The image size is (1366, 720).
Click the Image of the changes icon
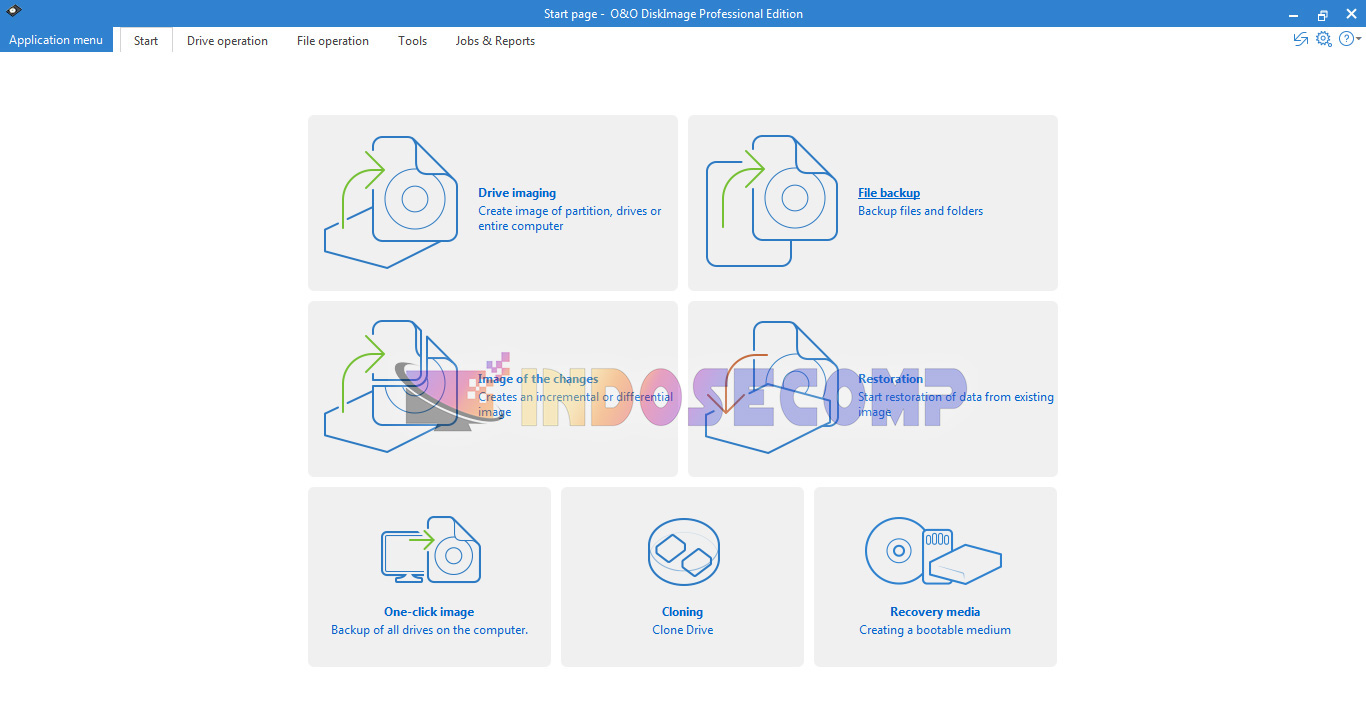[x=391, y=387]
